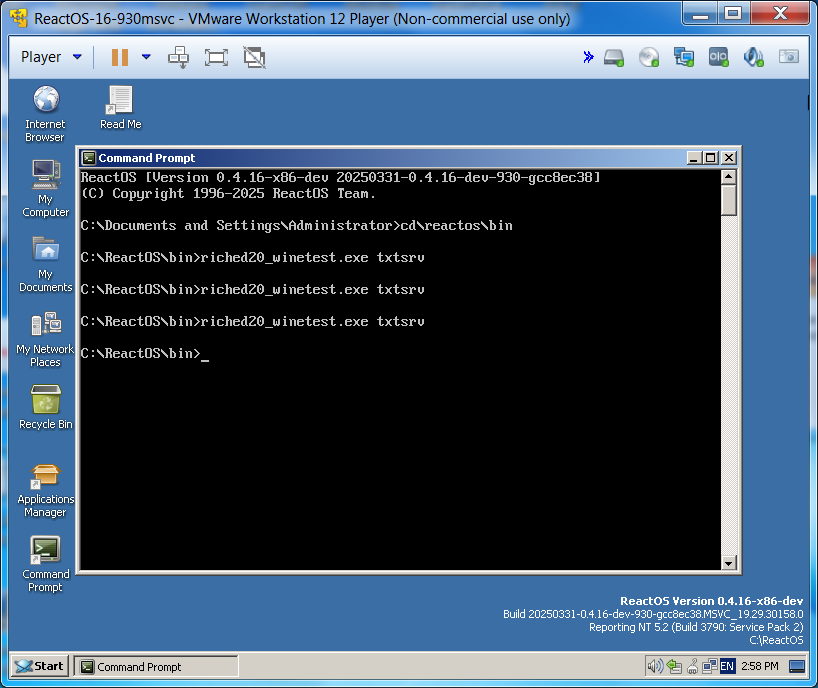Click the 2:58 PM system clock
The height and width of the screenshot is (688, 818).
pos(760,666)
